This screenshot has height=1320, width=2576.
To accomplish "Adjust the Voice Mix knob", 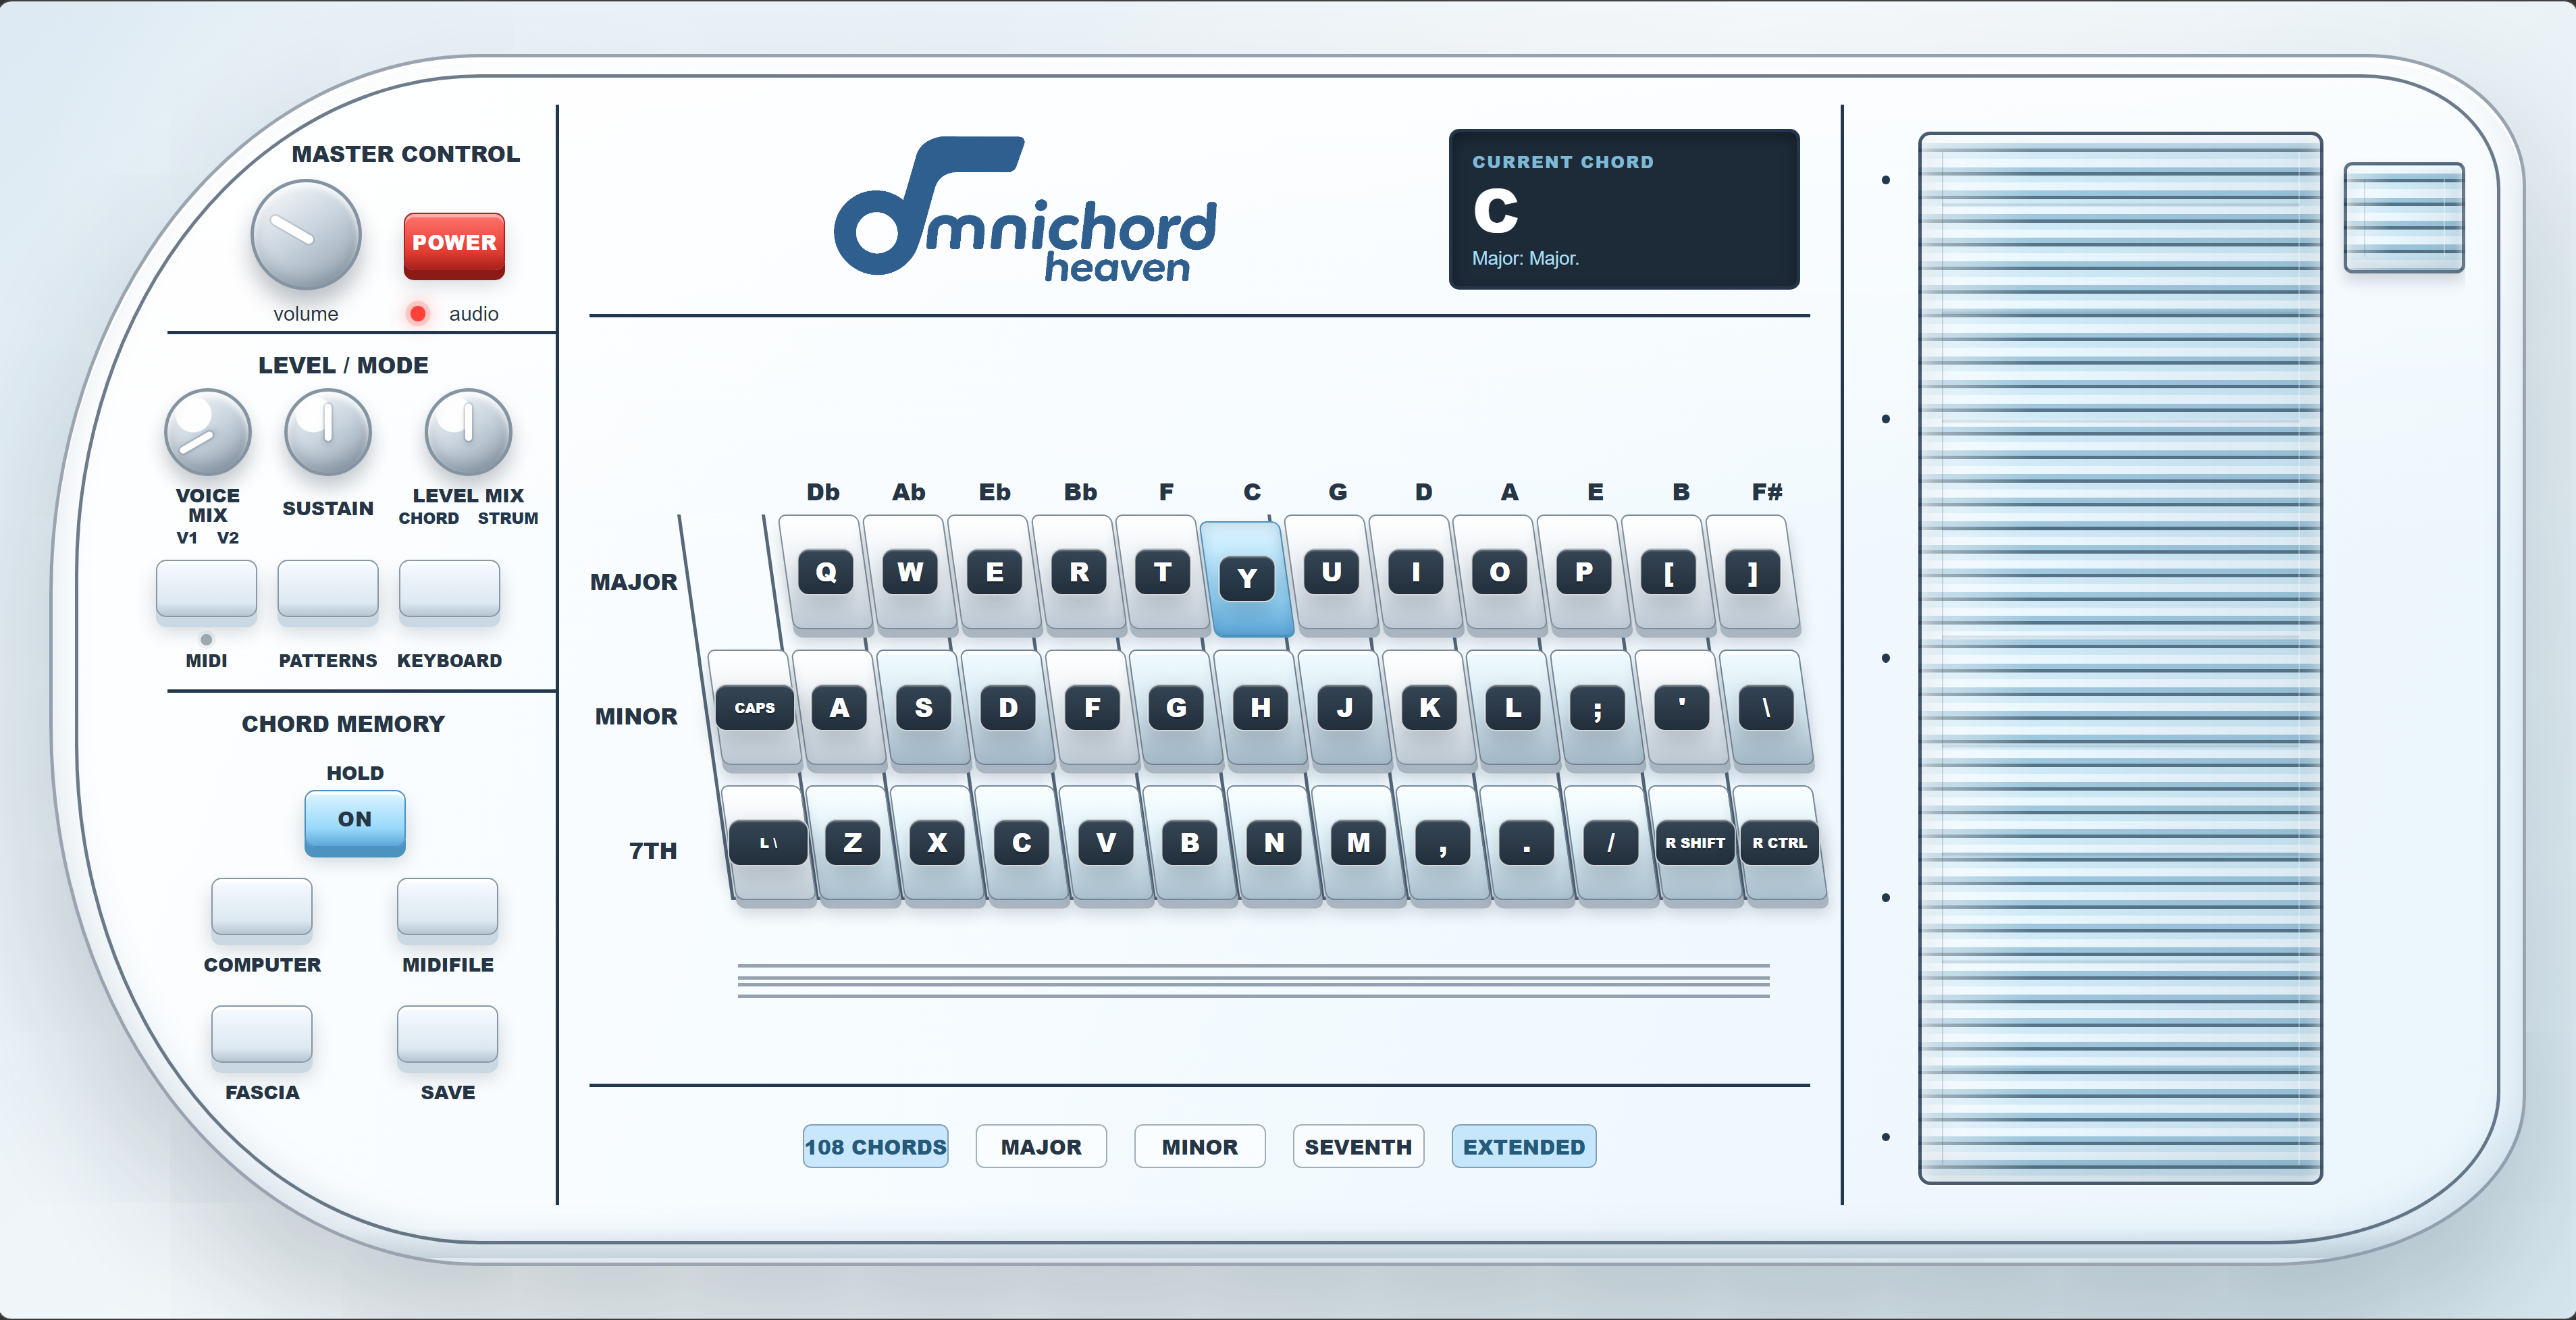I will [207, 432].
